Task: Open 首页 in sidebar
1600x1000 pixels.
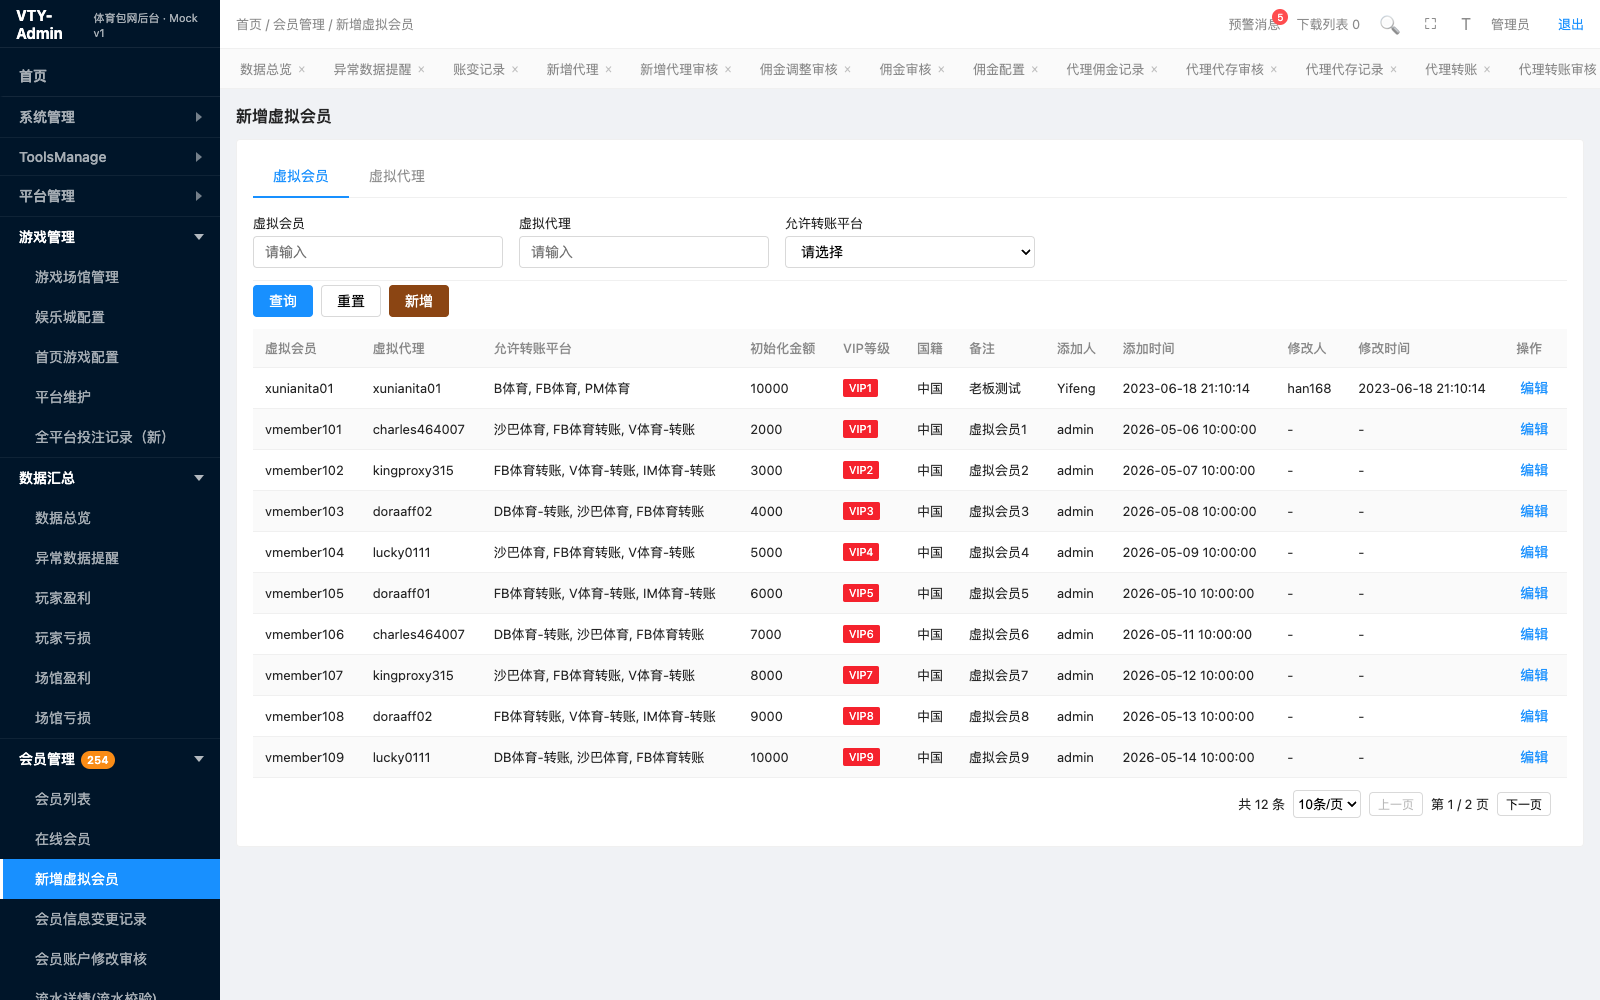Action: 110,76
